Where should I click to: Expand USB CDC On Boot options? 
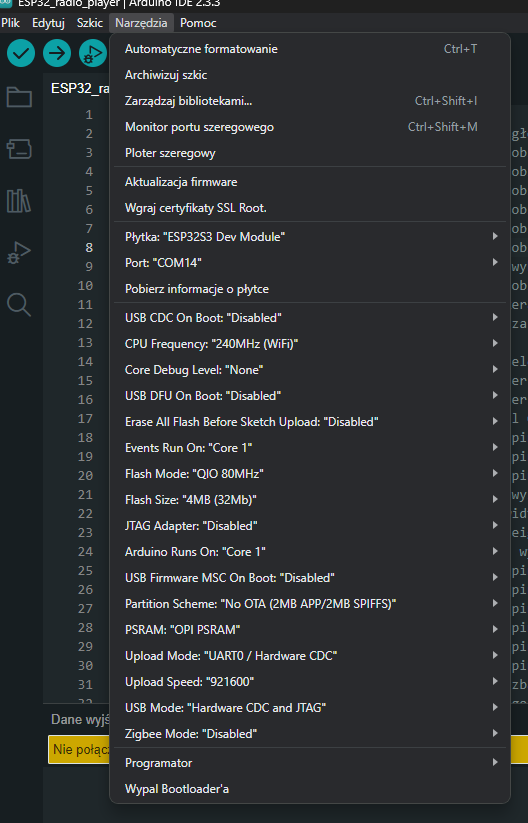[310, 318]
